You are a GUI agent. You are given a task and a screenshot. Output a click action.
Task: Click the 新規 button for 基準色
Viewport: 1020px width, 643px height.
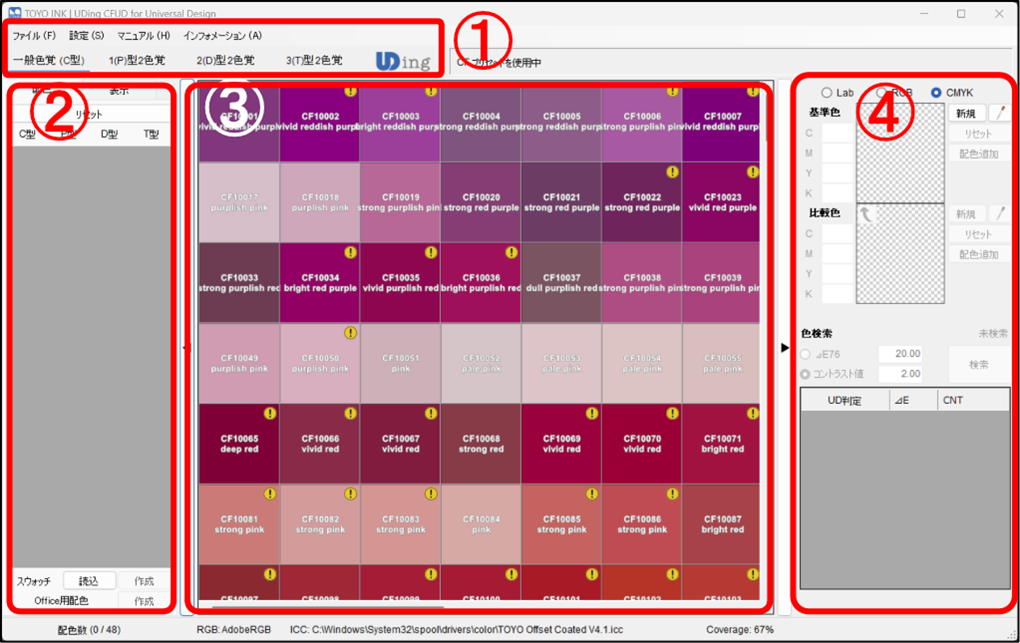[x=965, y=114]
